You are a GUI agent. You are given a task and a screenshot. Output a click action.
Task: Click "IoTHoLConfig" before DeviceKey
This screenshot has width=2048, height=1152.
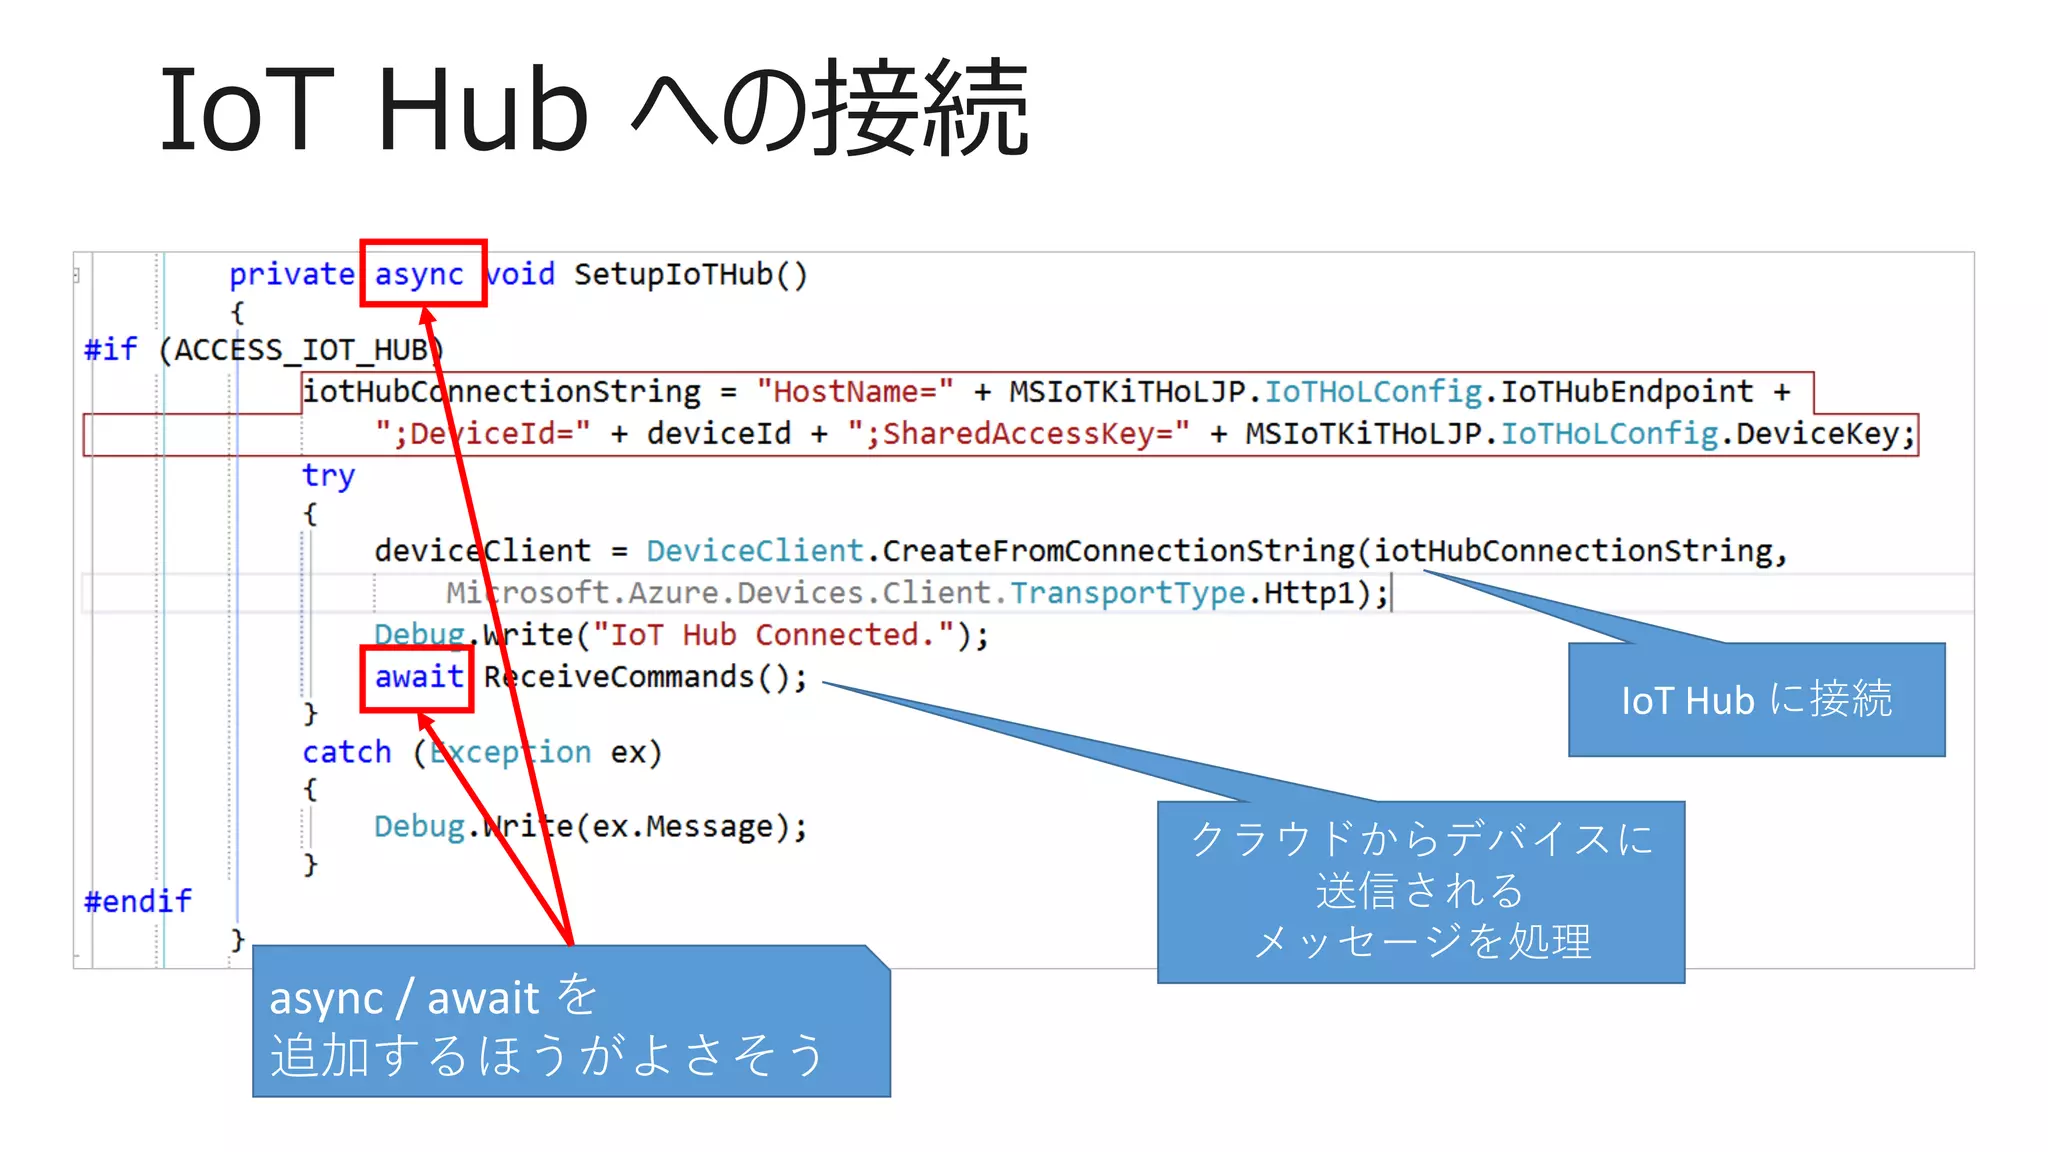click(1609, 433)
